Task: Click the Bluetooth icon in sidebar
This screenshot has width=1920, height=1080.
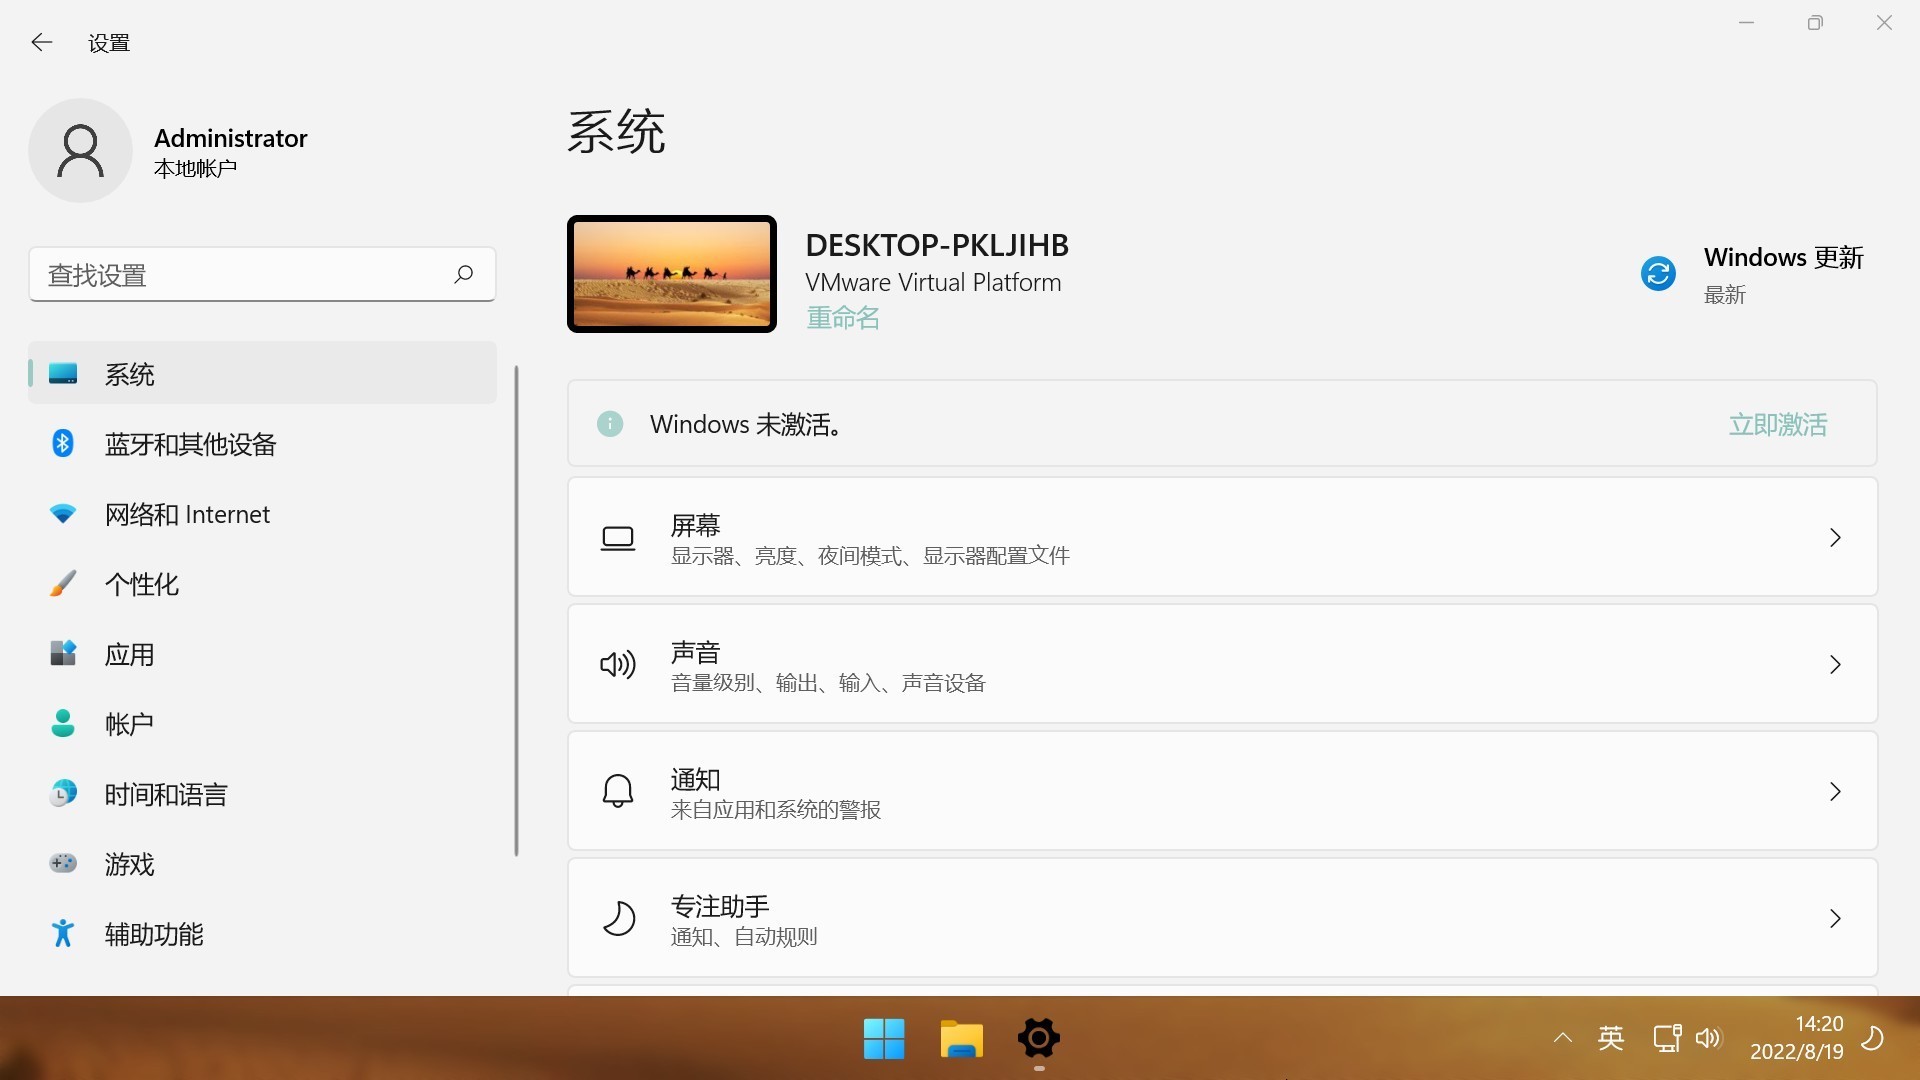Action: 63,443
